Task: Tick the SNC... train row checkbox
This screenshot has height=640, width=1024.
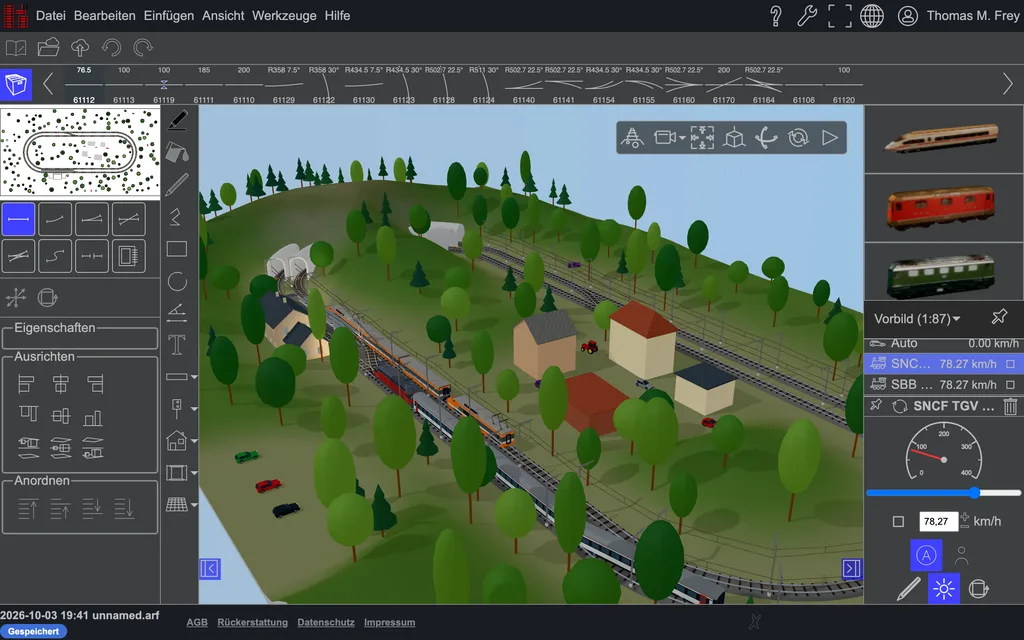Action: coord(1010,364)
